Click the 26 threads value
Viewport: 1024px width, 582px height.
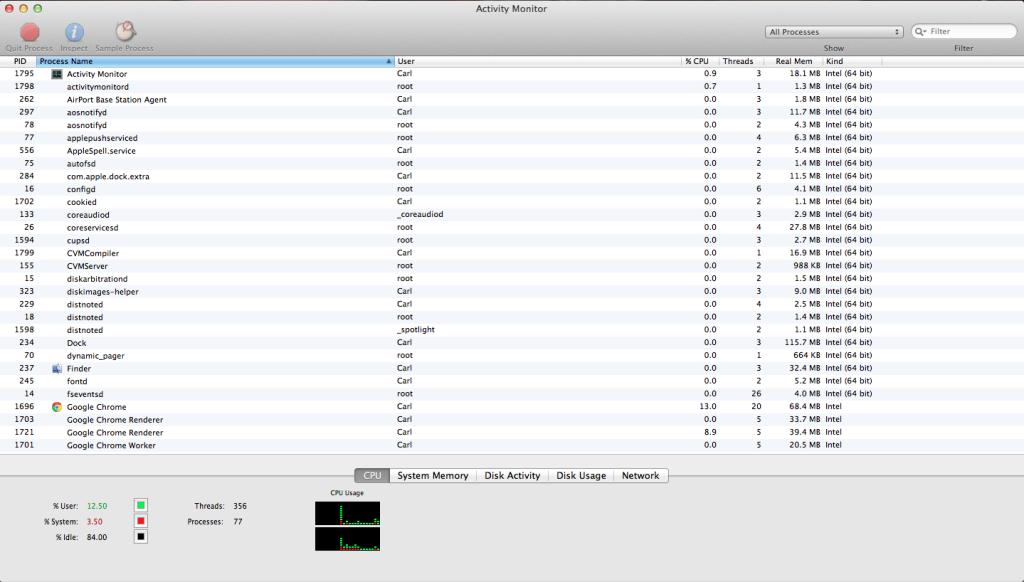[x=756, y=394]
